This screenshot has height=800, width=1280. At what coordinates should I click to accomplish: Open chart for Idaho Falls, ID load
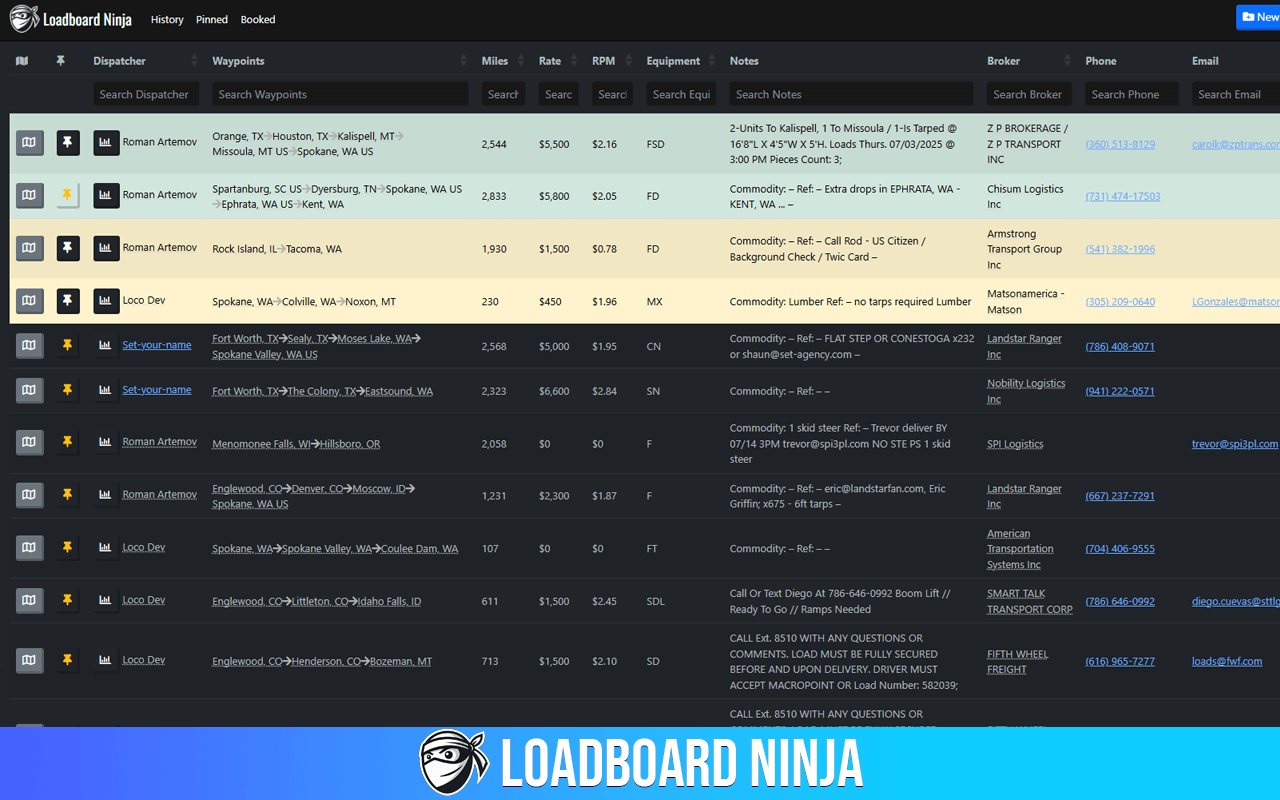[x=105, y=601]
